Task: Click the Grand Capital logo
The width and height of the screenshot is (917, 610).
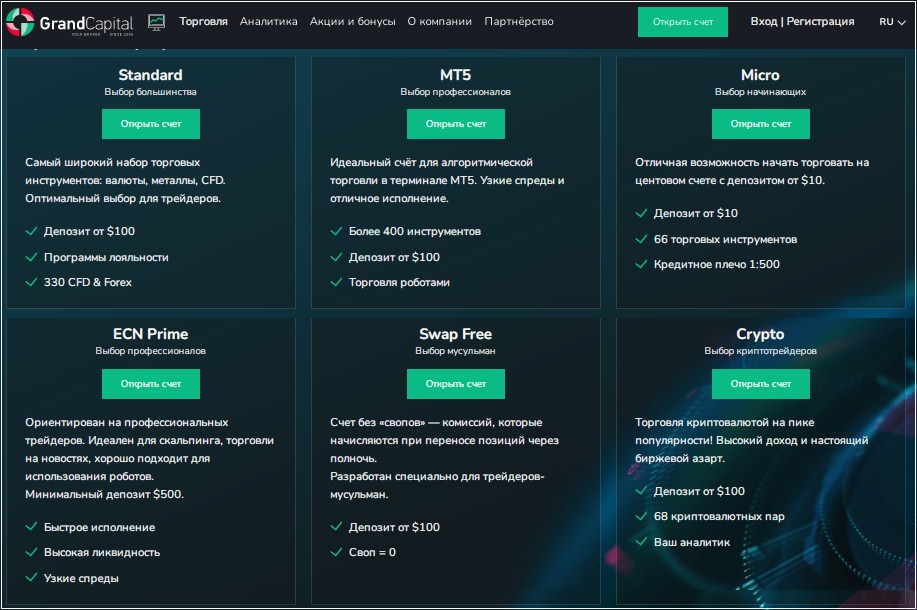Action: (70, 22)
